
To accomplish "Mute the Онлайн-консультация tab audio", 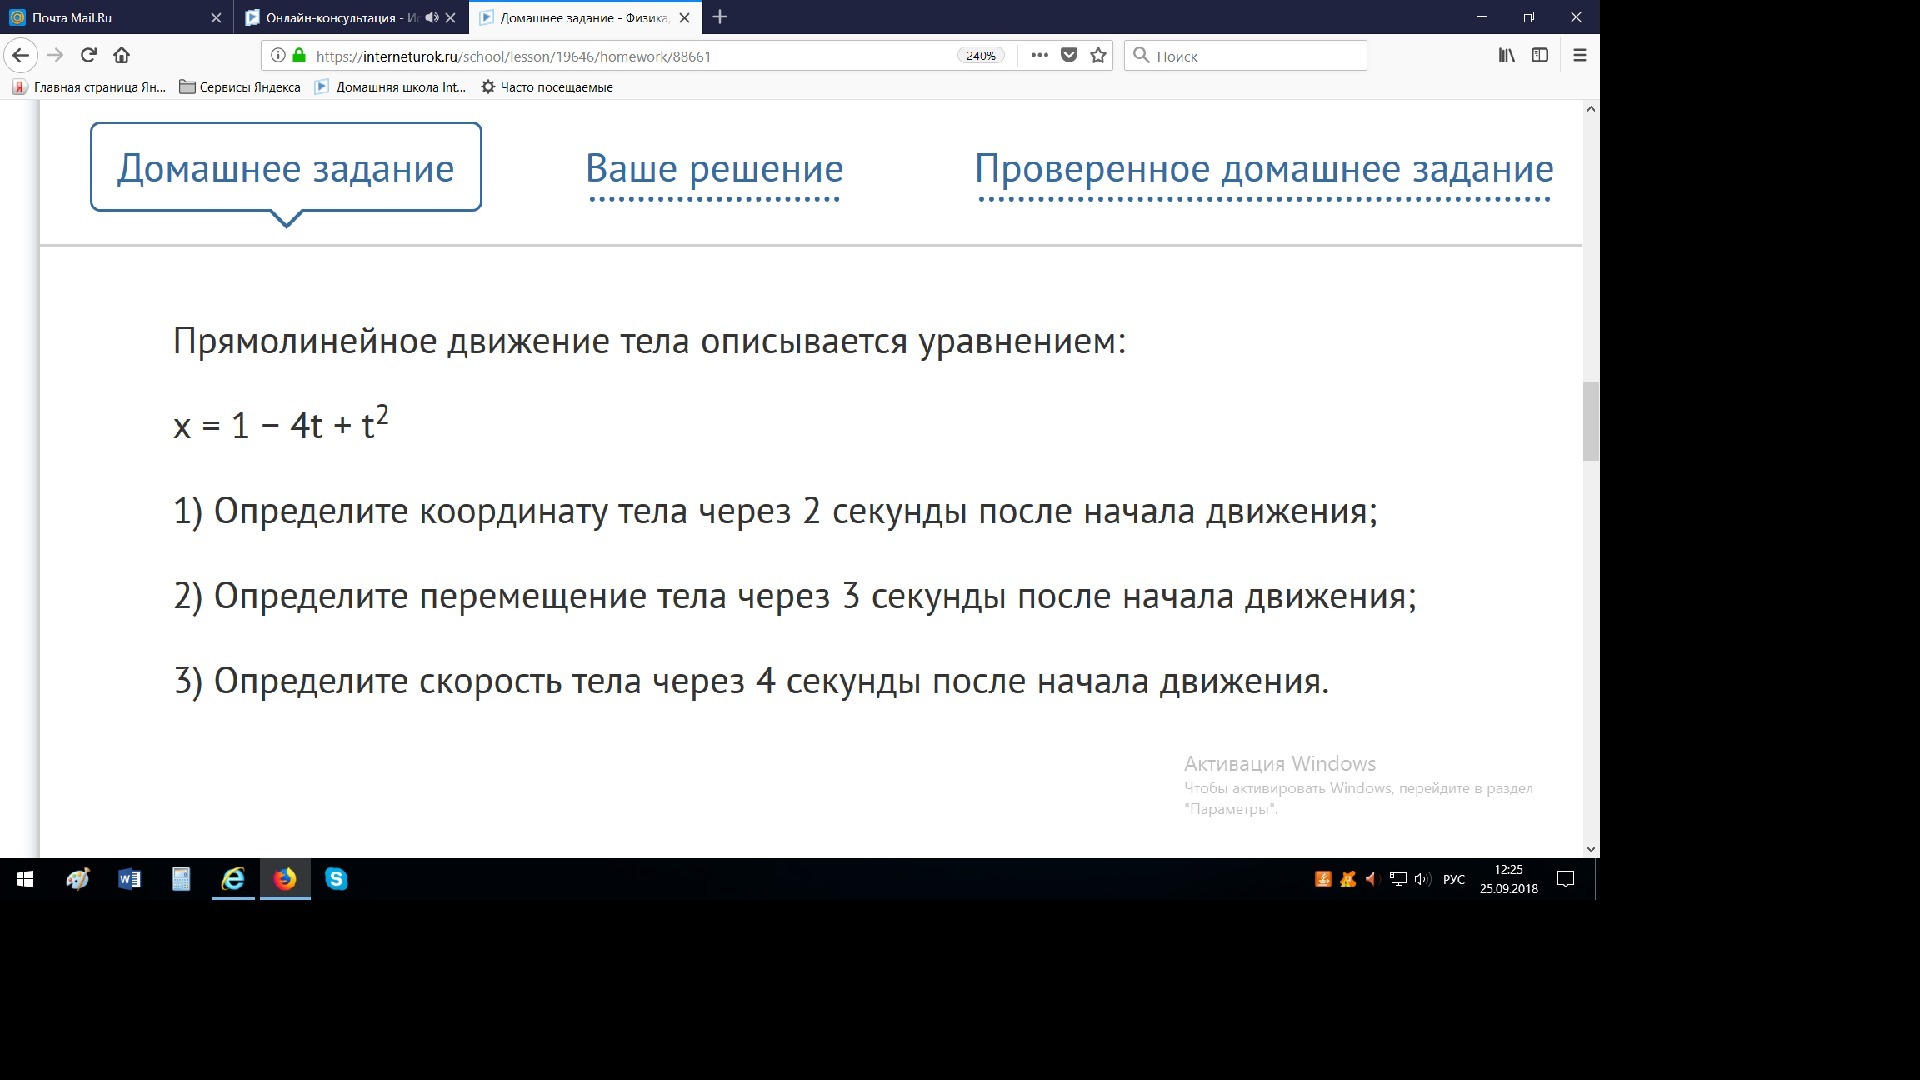I will pos(431,17).
